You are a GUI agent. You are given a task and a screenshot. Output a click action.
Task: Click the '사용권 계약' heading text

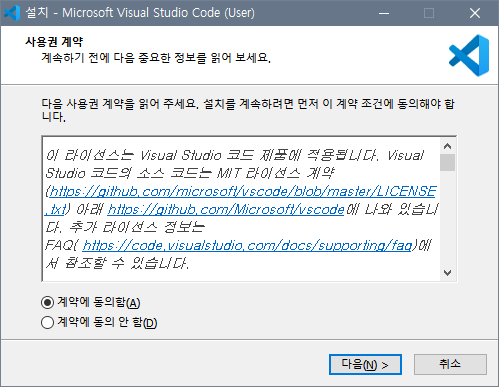(x=54, y=42)
